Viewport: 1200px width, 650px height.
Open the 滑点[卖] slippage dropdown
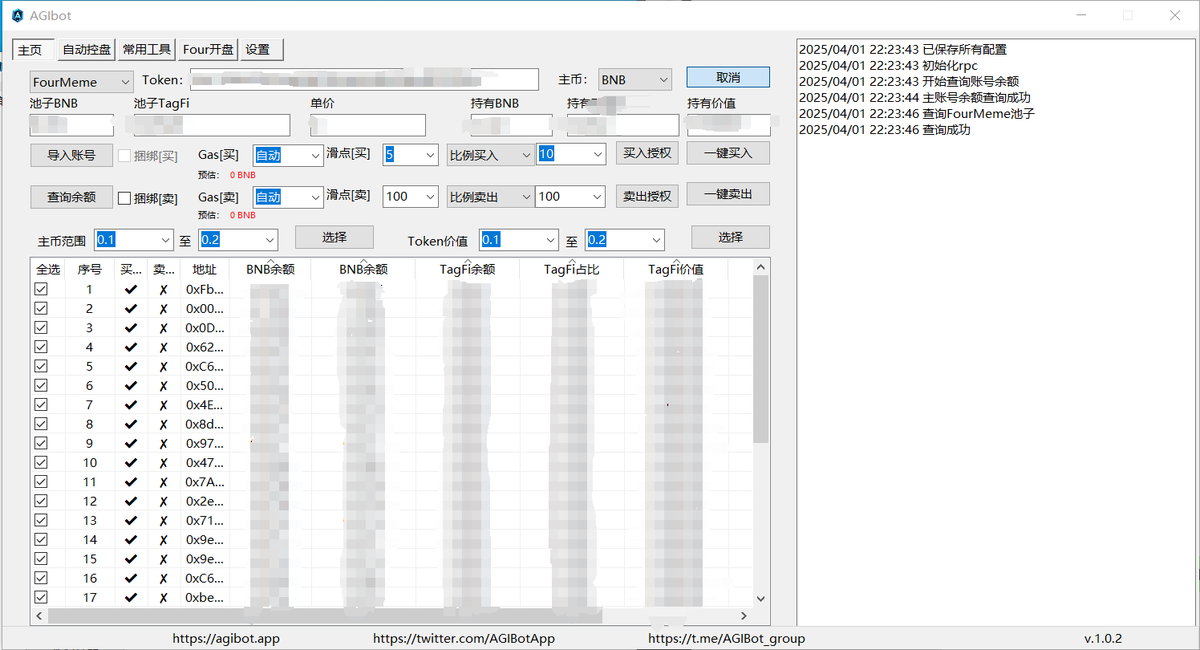click(x=410, y=196)
